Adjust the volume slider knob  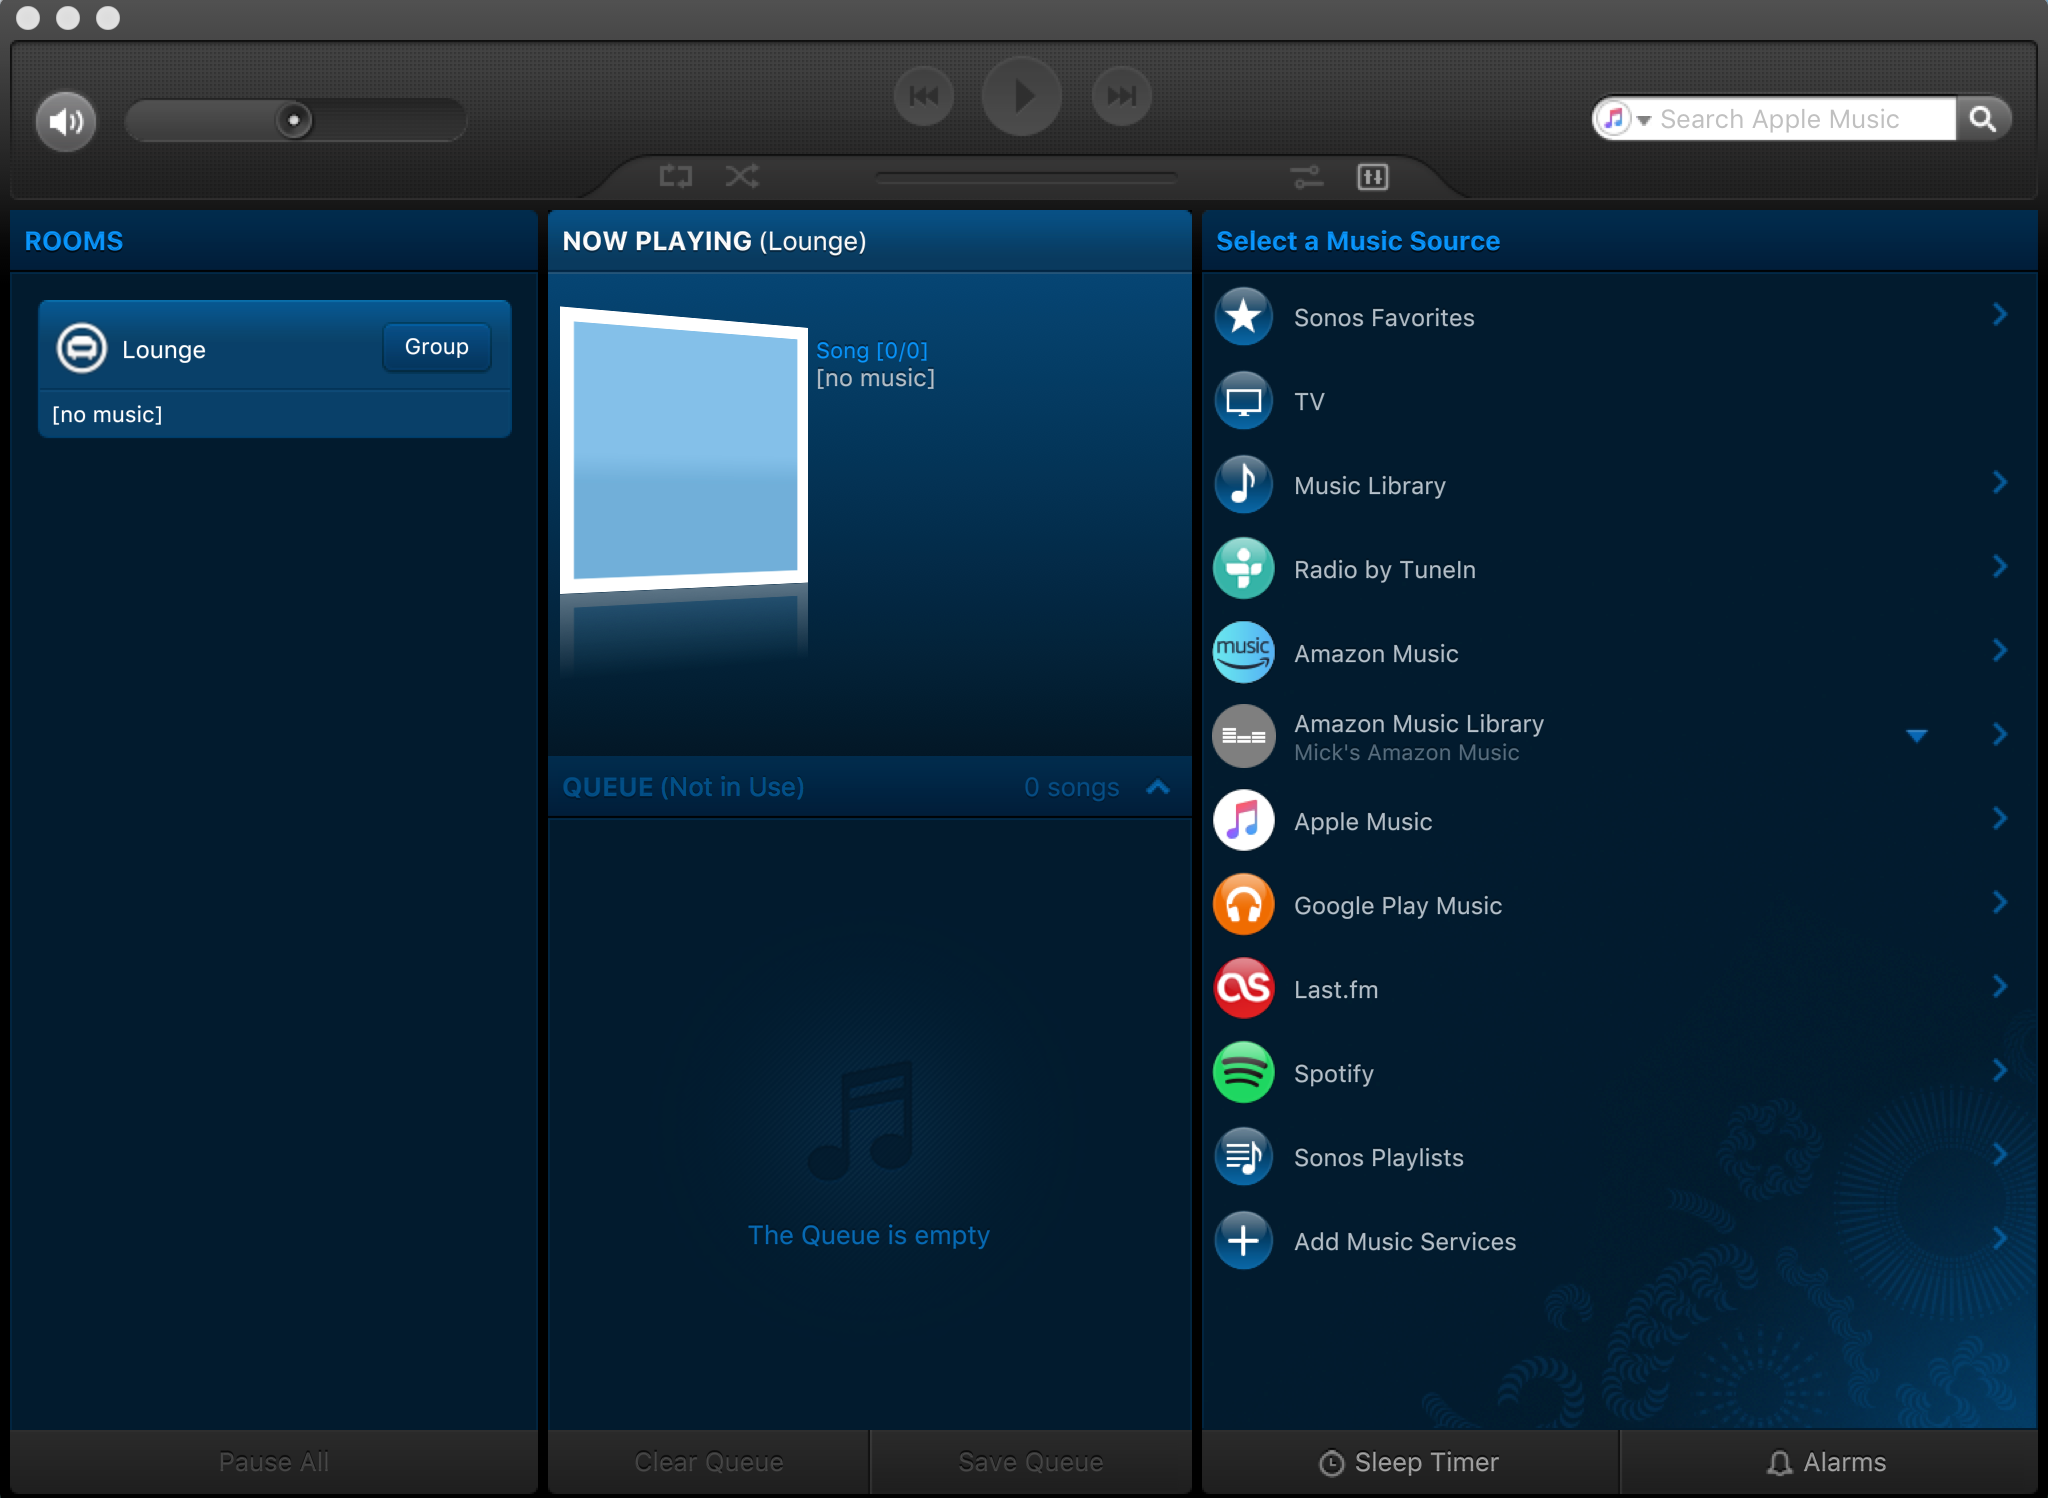pyautogui.click(x=294, y=120)
